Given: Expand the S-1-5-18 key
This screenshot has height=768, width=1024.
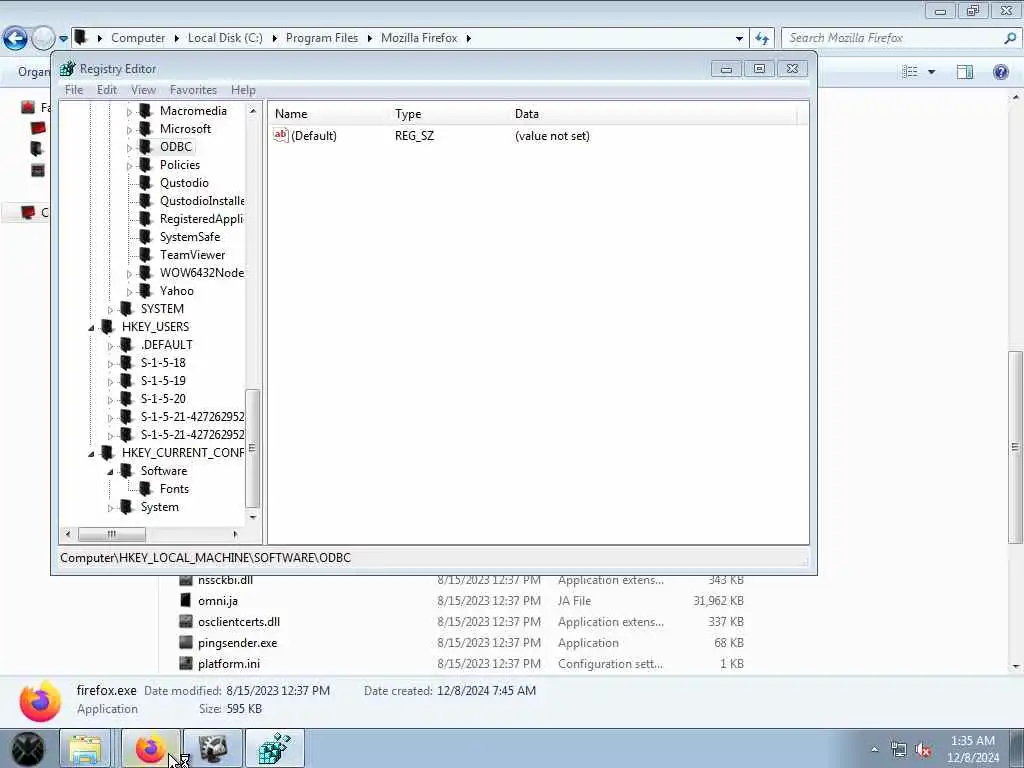Looking at the screenshot, I should coord(110,364).
